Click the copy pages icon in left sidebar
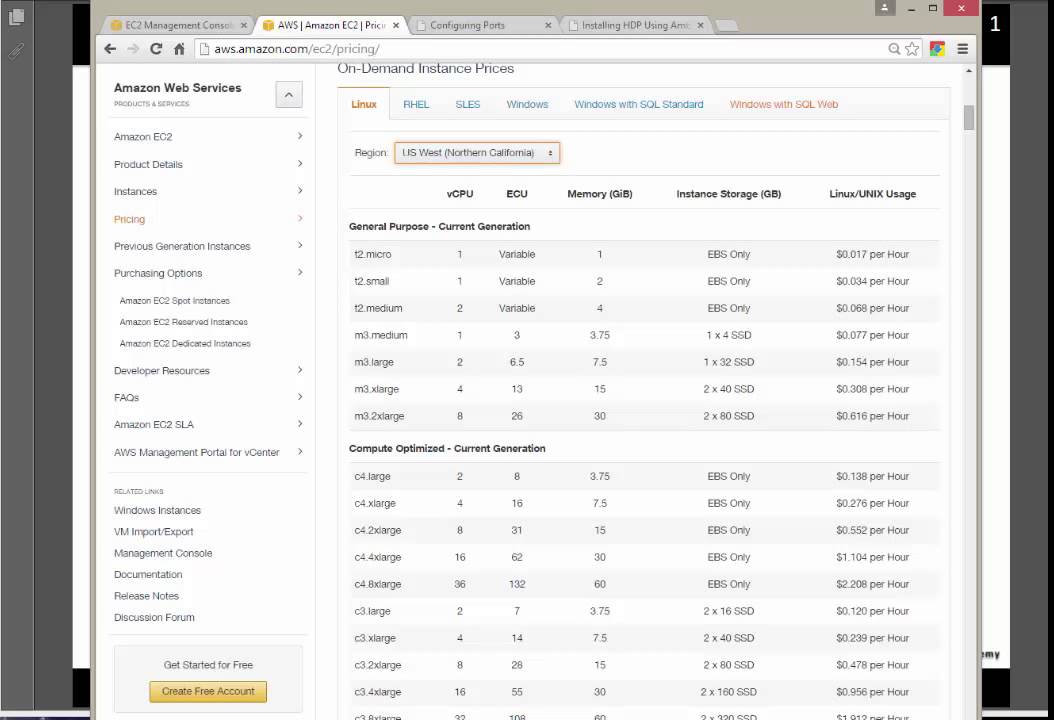1054x720 pixels. click(x=16, y=16)
